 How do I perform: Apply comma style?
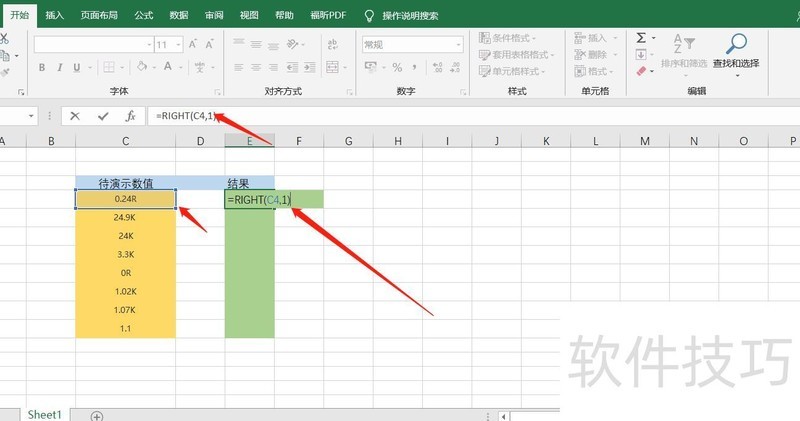coord(414,67)
